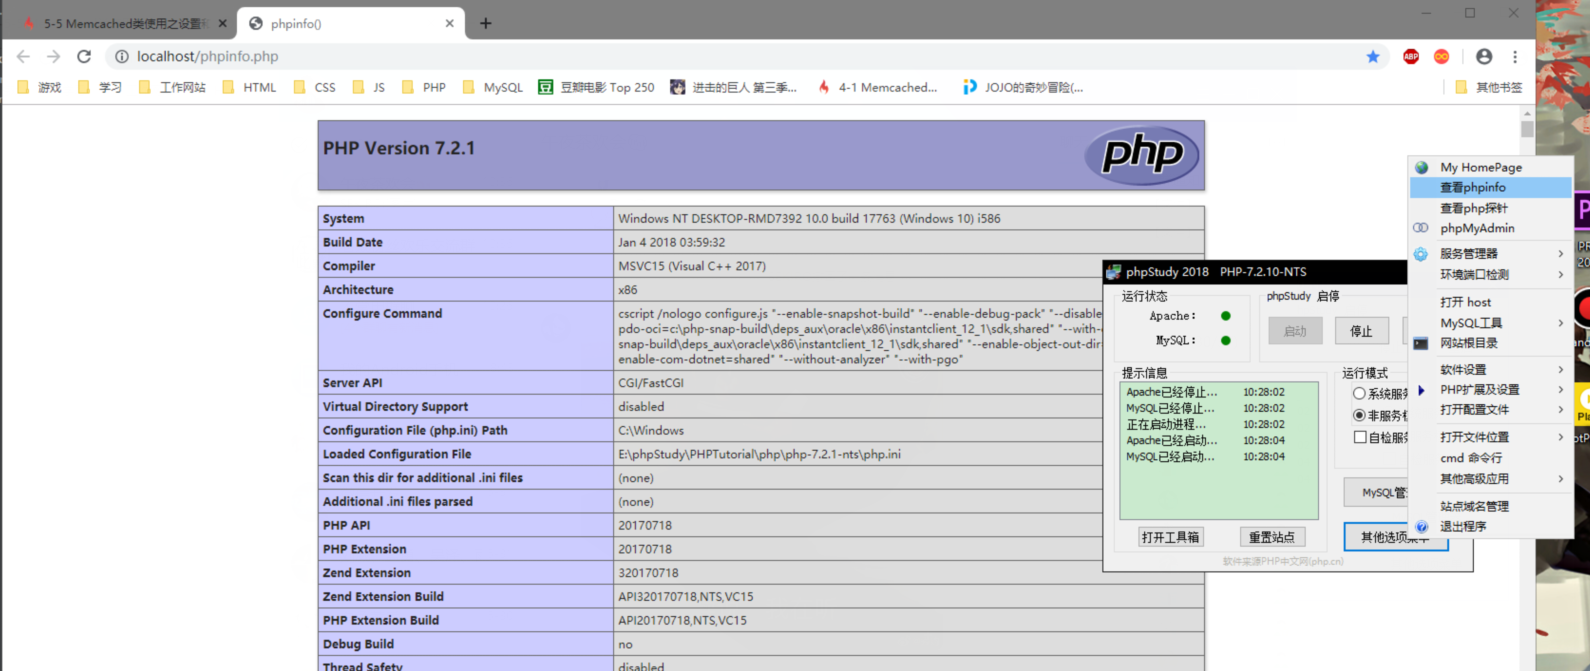Image resolution: width=1590 pixels, height=671 pixels.
Task: Open phpMyAdmin from the menu
Action: [x=1489, y=228]
